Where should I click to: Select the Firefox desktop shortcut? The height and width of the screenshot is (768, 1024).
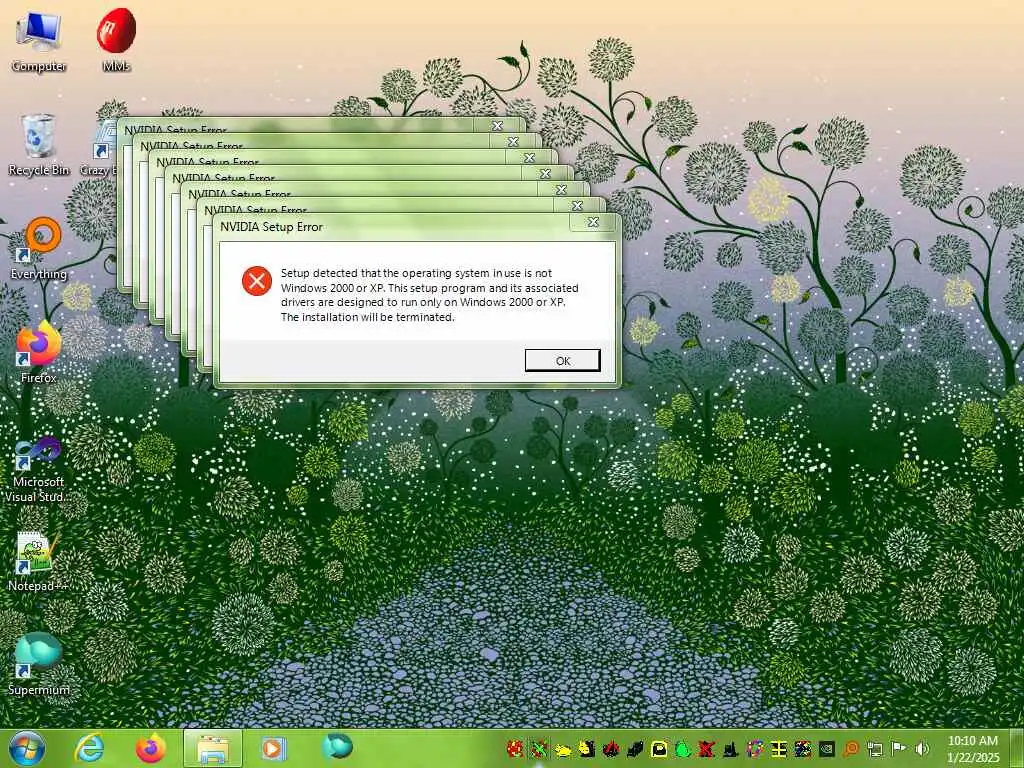(39, 351)
